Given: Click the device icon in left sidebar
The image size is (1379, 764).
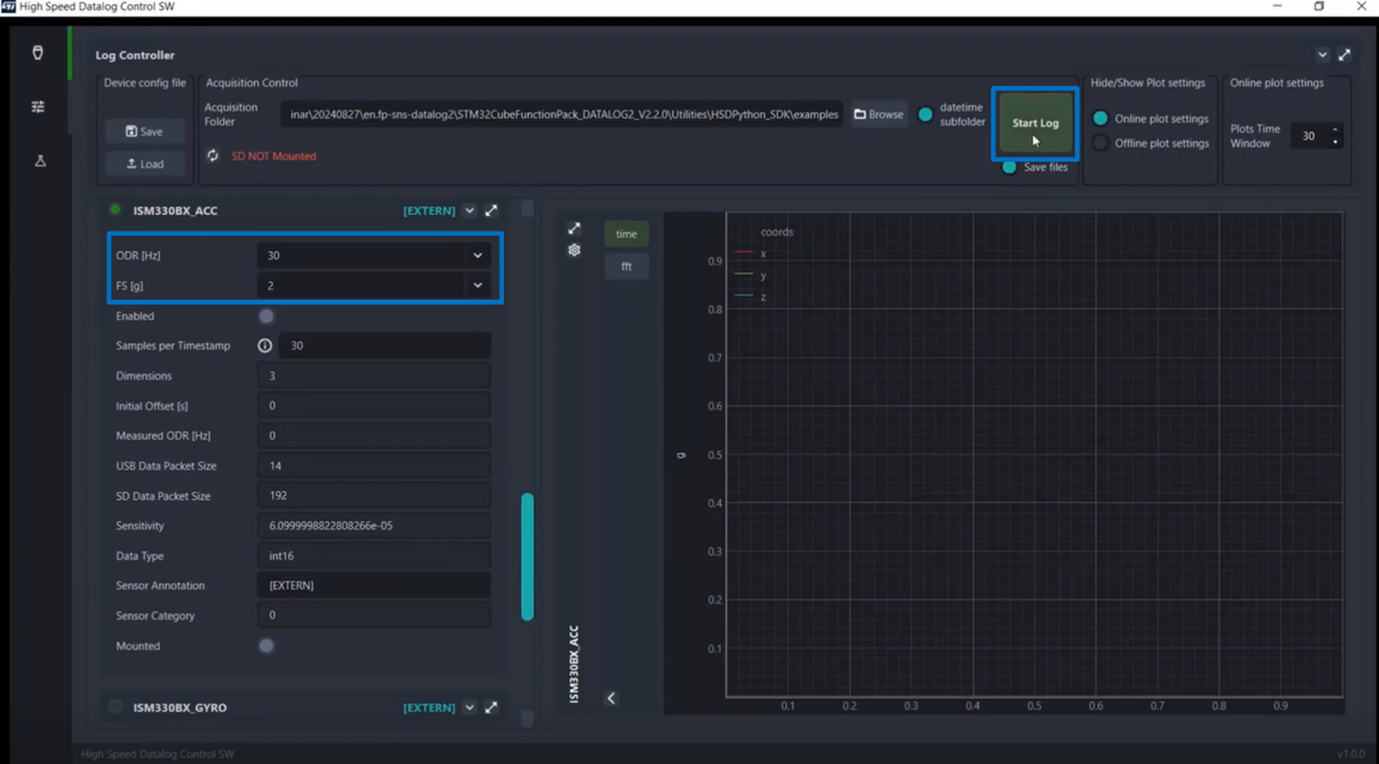Looking at the screenshot, I should (x=38, y=53).
